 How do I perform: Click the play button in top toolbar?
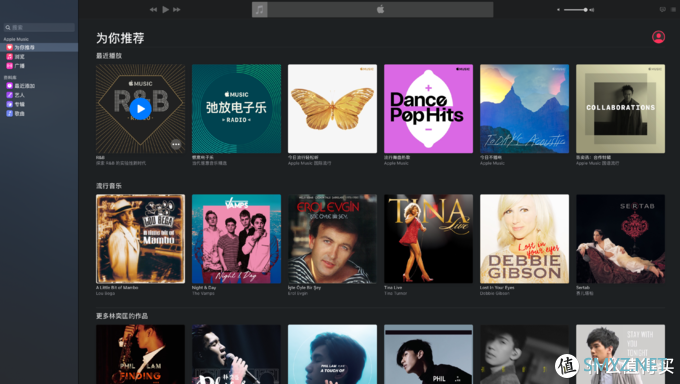165,9
